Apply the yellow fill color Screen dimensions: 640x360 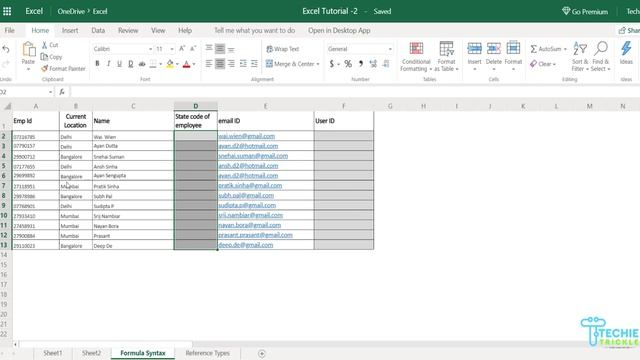tap(170, 64)
